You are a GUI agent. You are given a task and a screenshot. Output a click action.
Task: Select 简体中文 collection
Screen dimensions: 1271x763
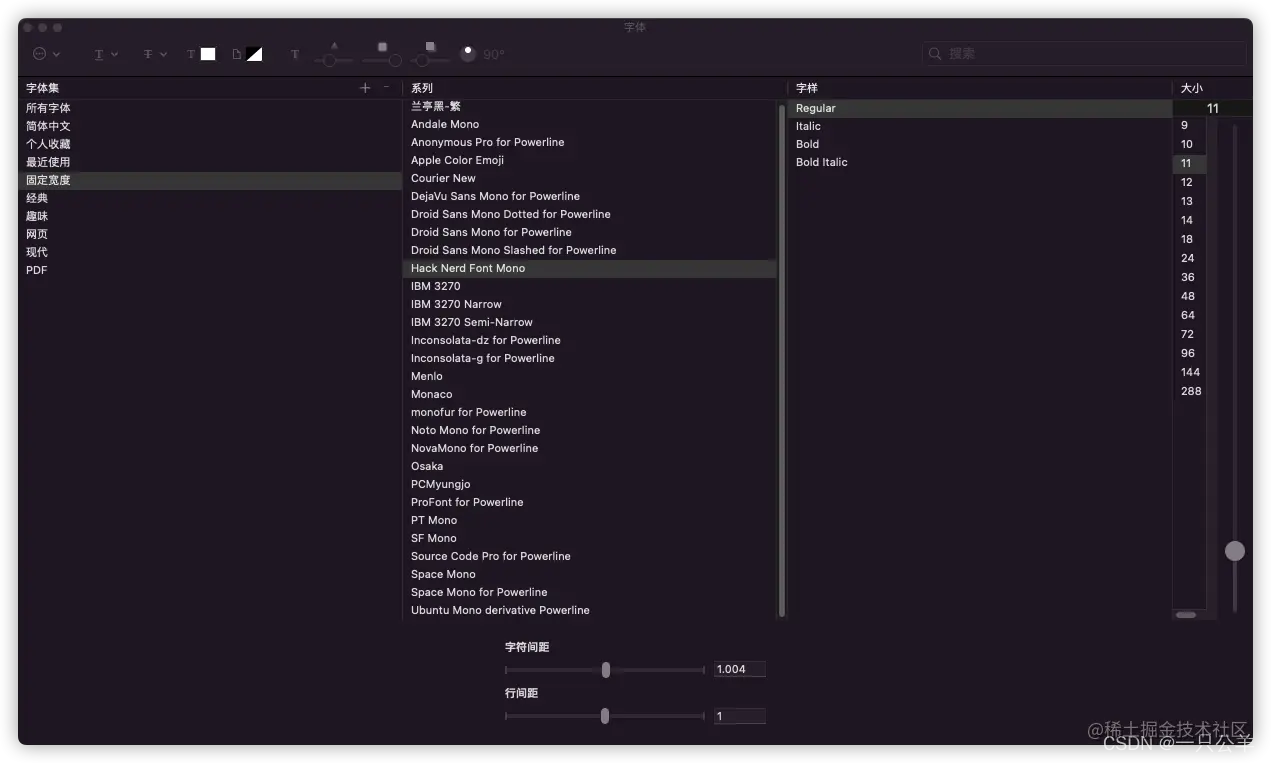point(210,126)
